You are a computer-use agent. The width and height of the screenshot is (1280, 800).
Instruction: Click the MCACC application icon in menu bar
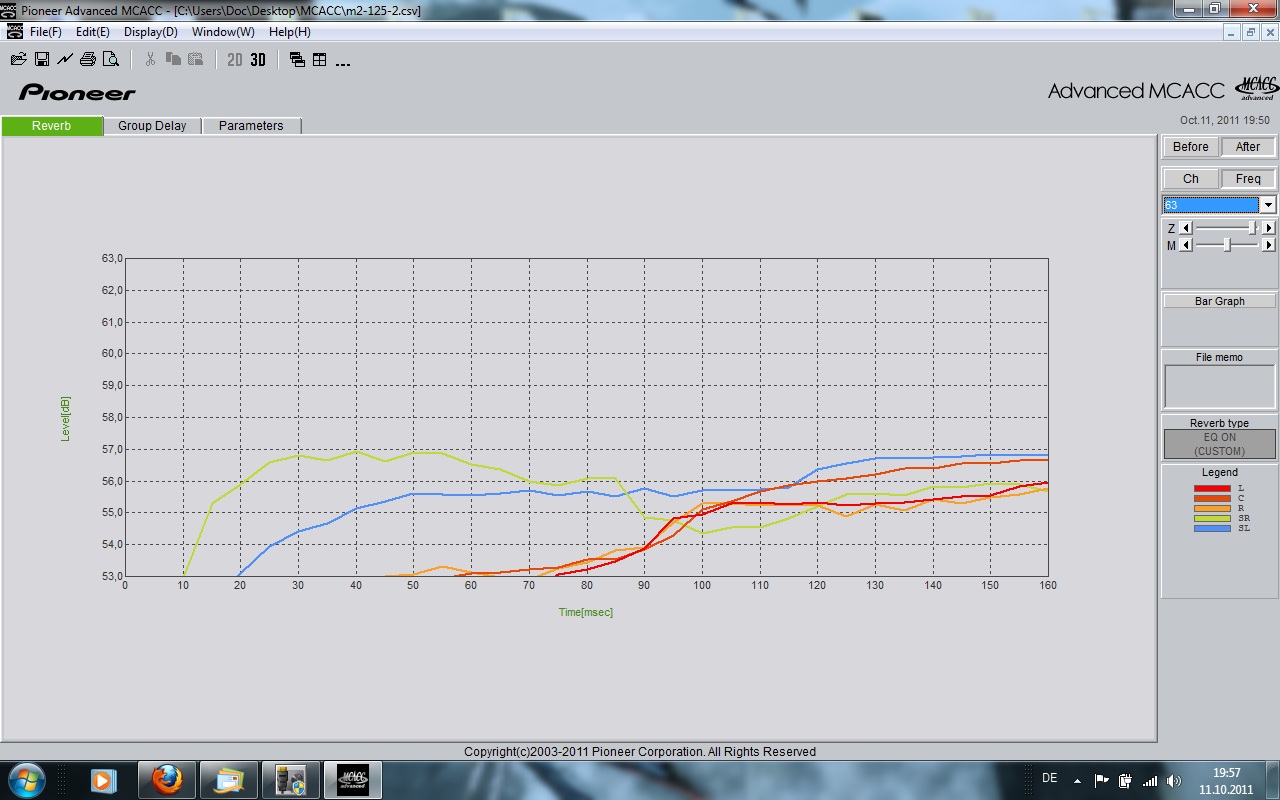(14, 31)
